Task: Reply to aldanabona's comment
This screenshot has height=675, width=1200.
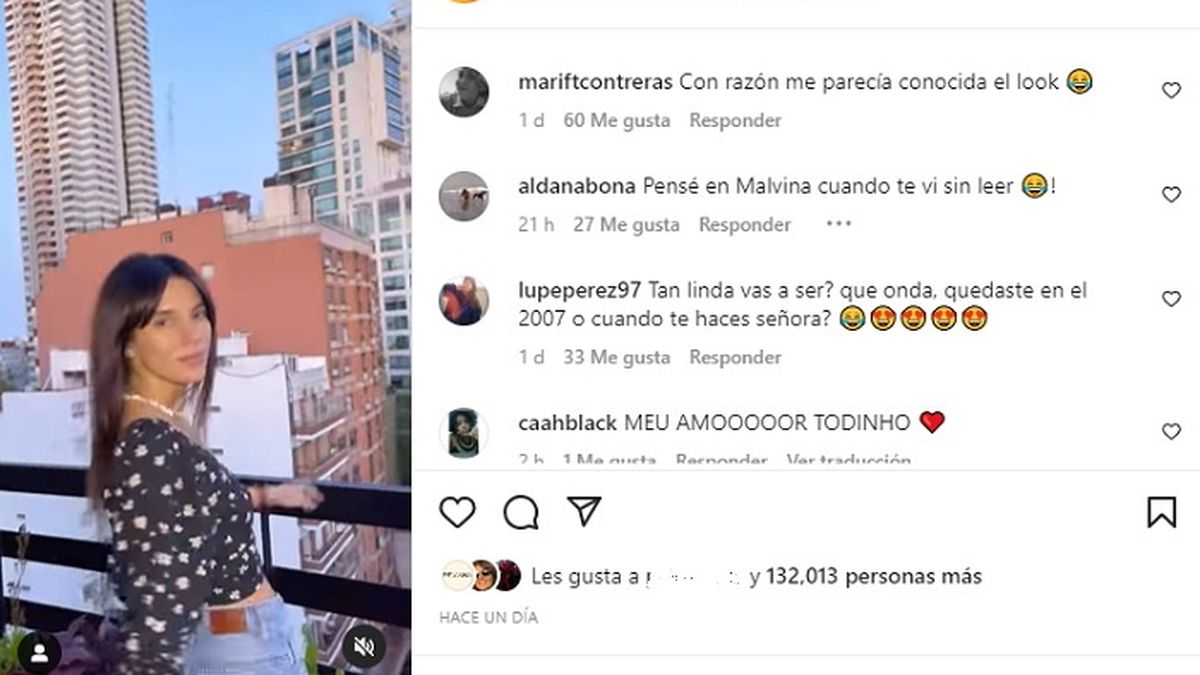Action: click(745, 225)
